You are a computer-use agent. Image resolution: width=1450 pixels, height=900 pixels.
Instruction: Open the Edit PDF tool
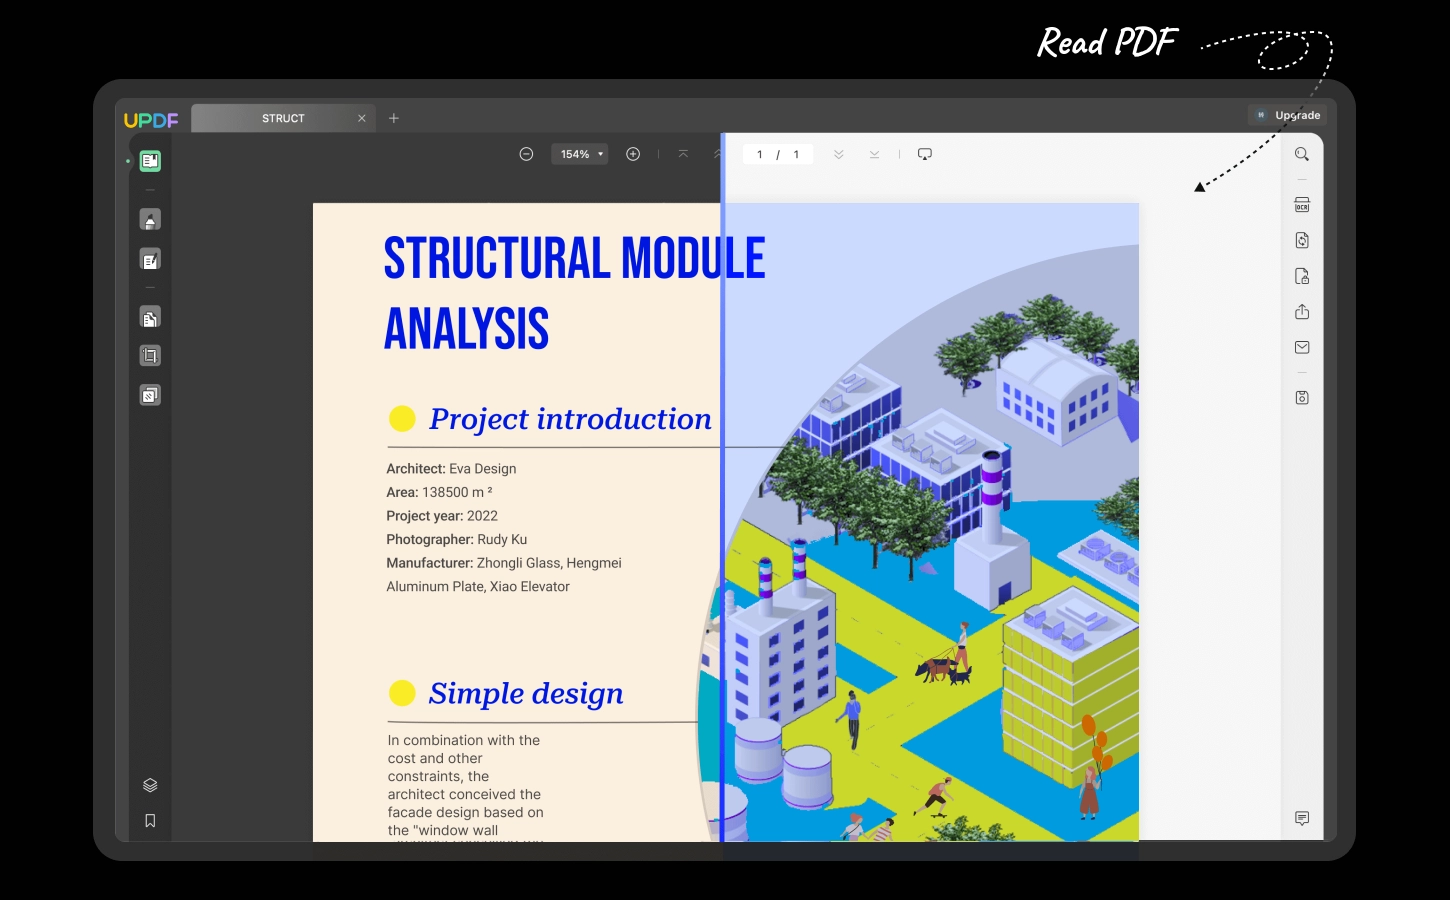(x=150, y=260)
